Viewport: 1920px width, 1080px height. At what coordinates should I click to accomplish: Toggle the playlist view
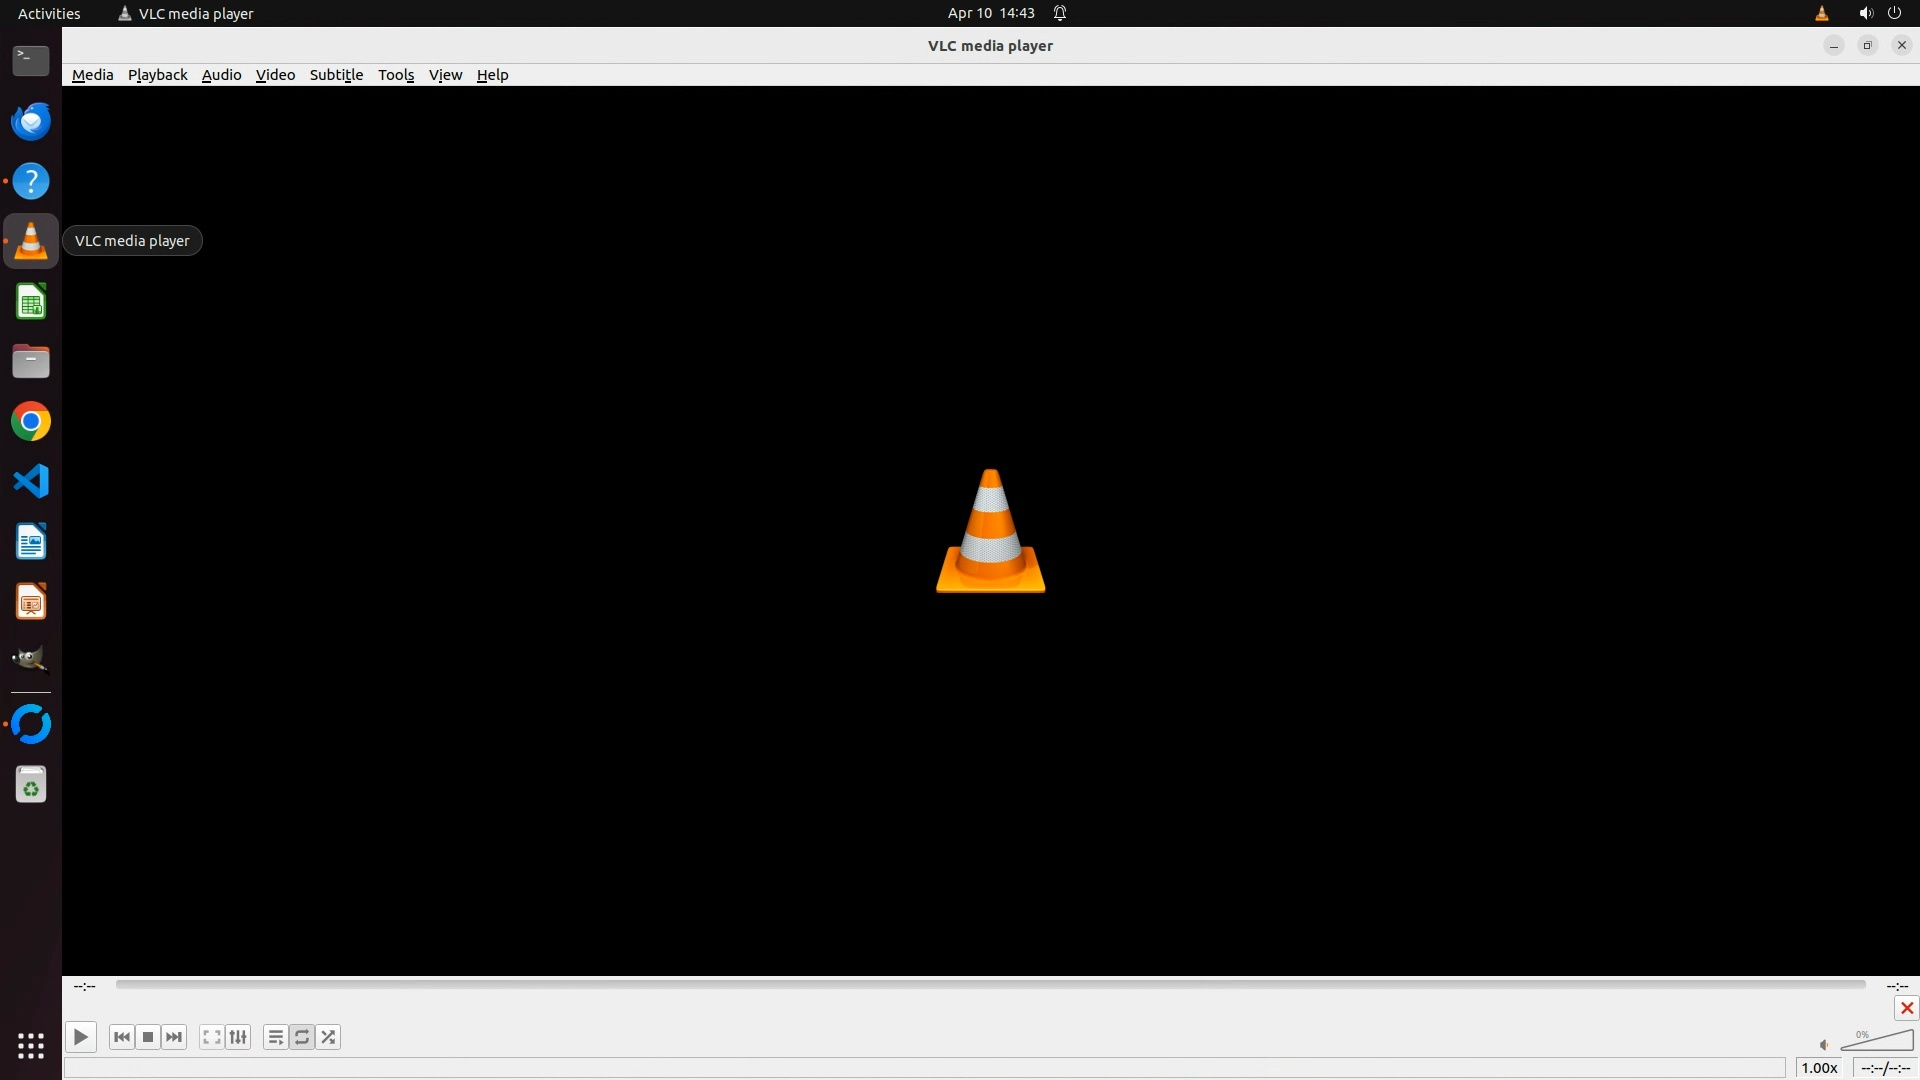tap(275, 1037)
